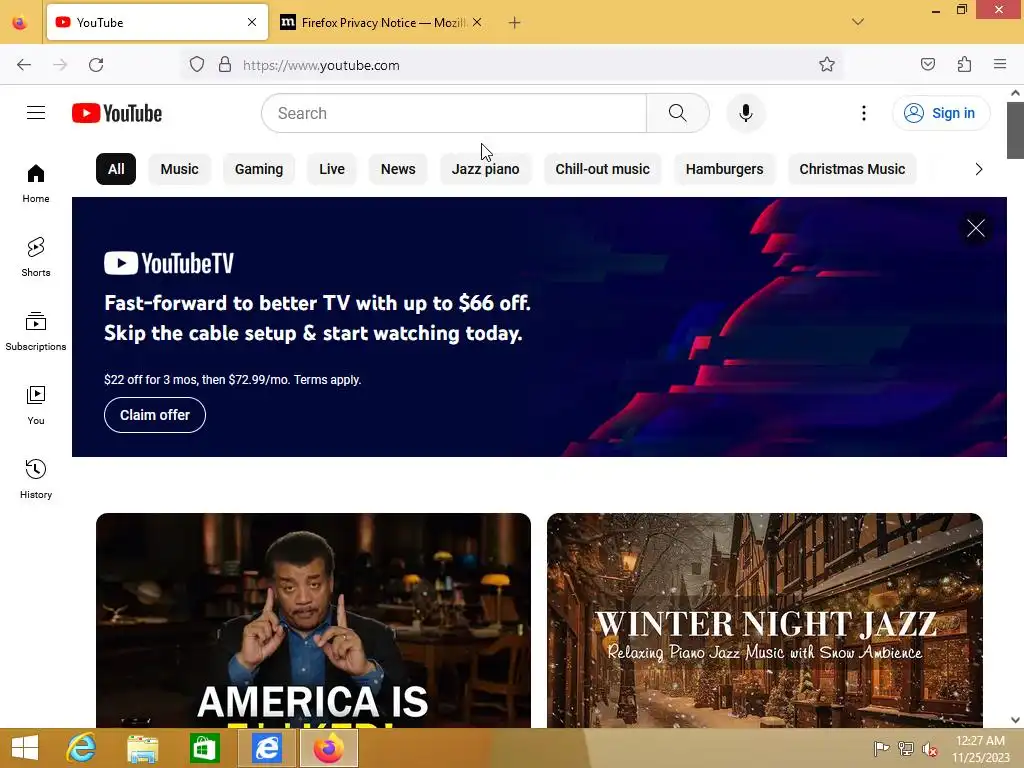Open File Explorer from taskbar
This screenshot has height=768, width=1024.
pos(142,748)
